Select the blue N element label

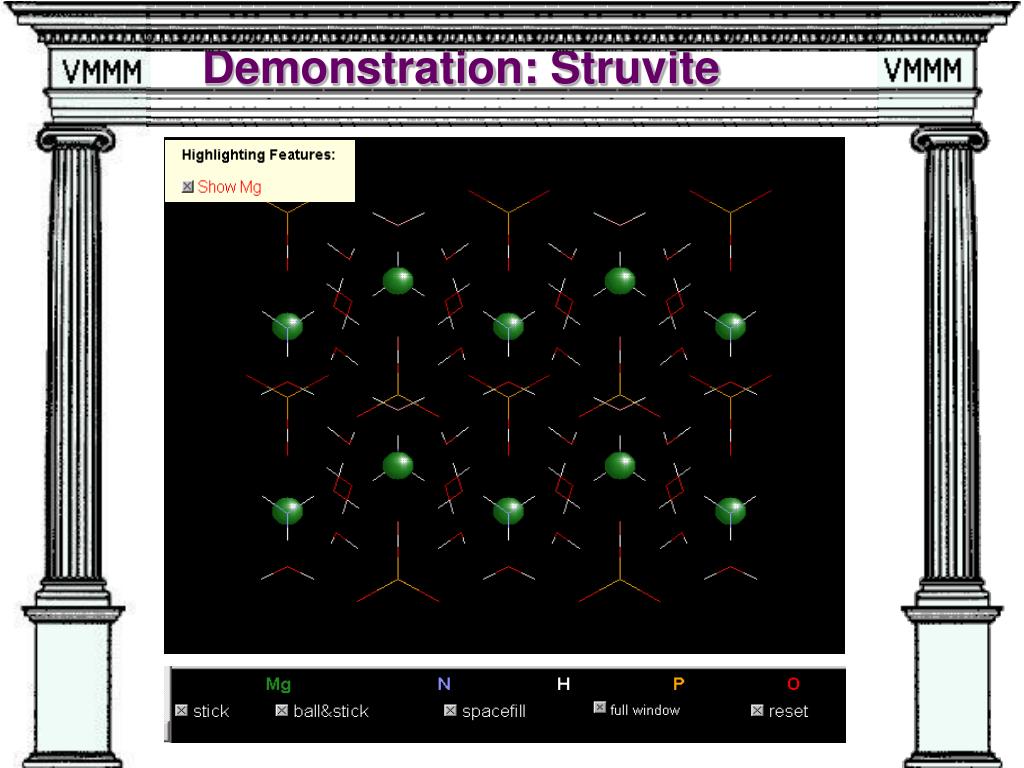(444, 684)
